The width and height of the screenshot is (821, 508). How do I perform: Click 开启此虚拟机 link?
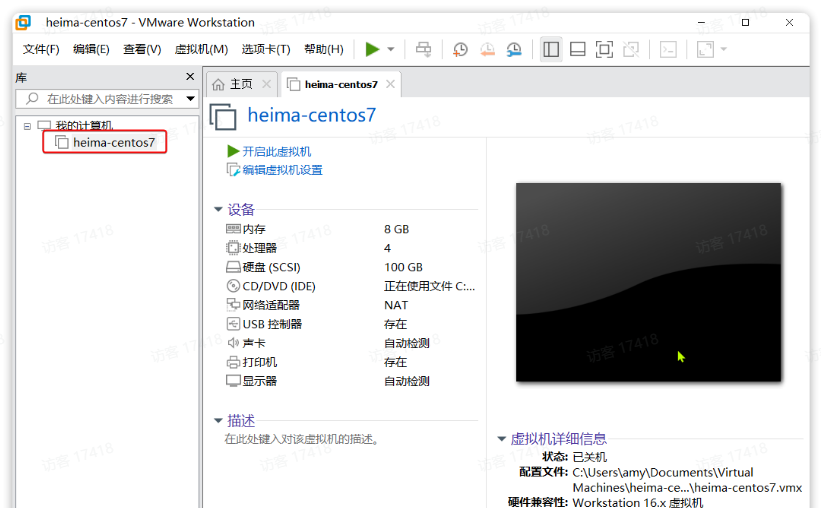[275, 151]
